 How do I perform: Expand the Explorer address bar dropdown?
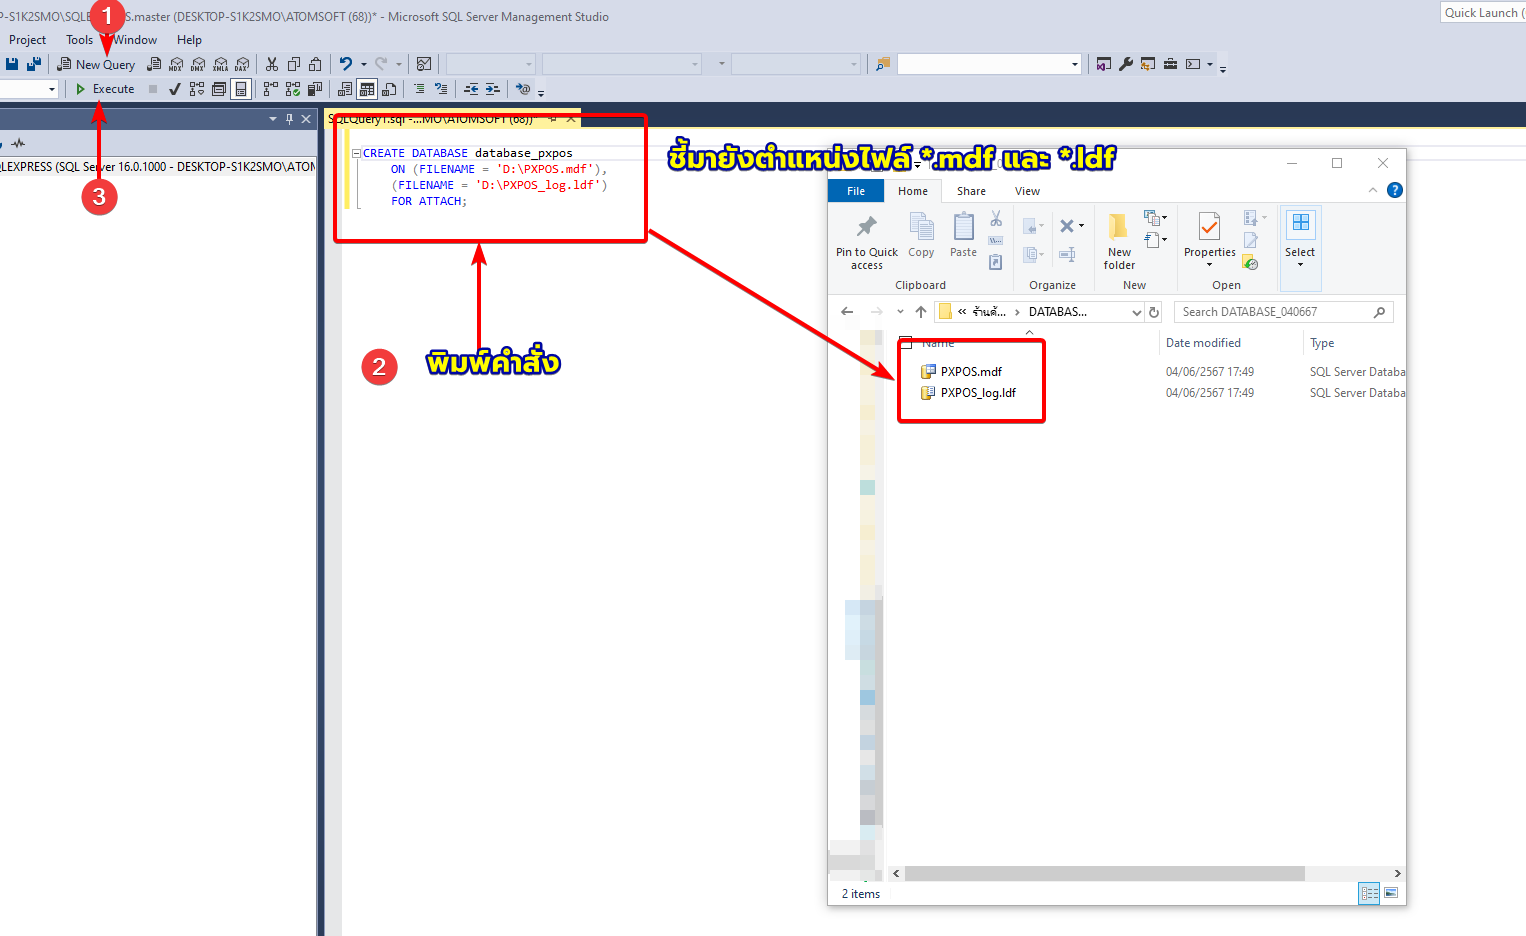click(x=1136, y=312)
